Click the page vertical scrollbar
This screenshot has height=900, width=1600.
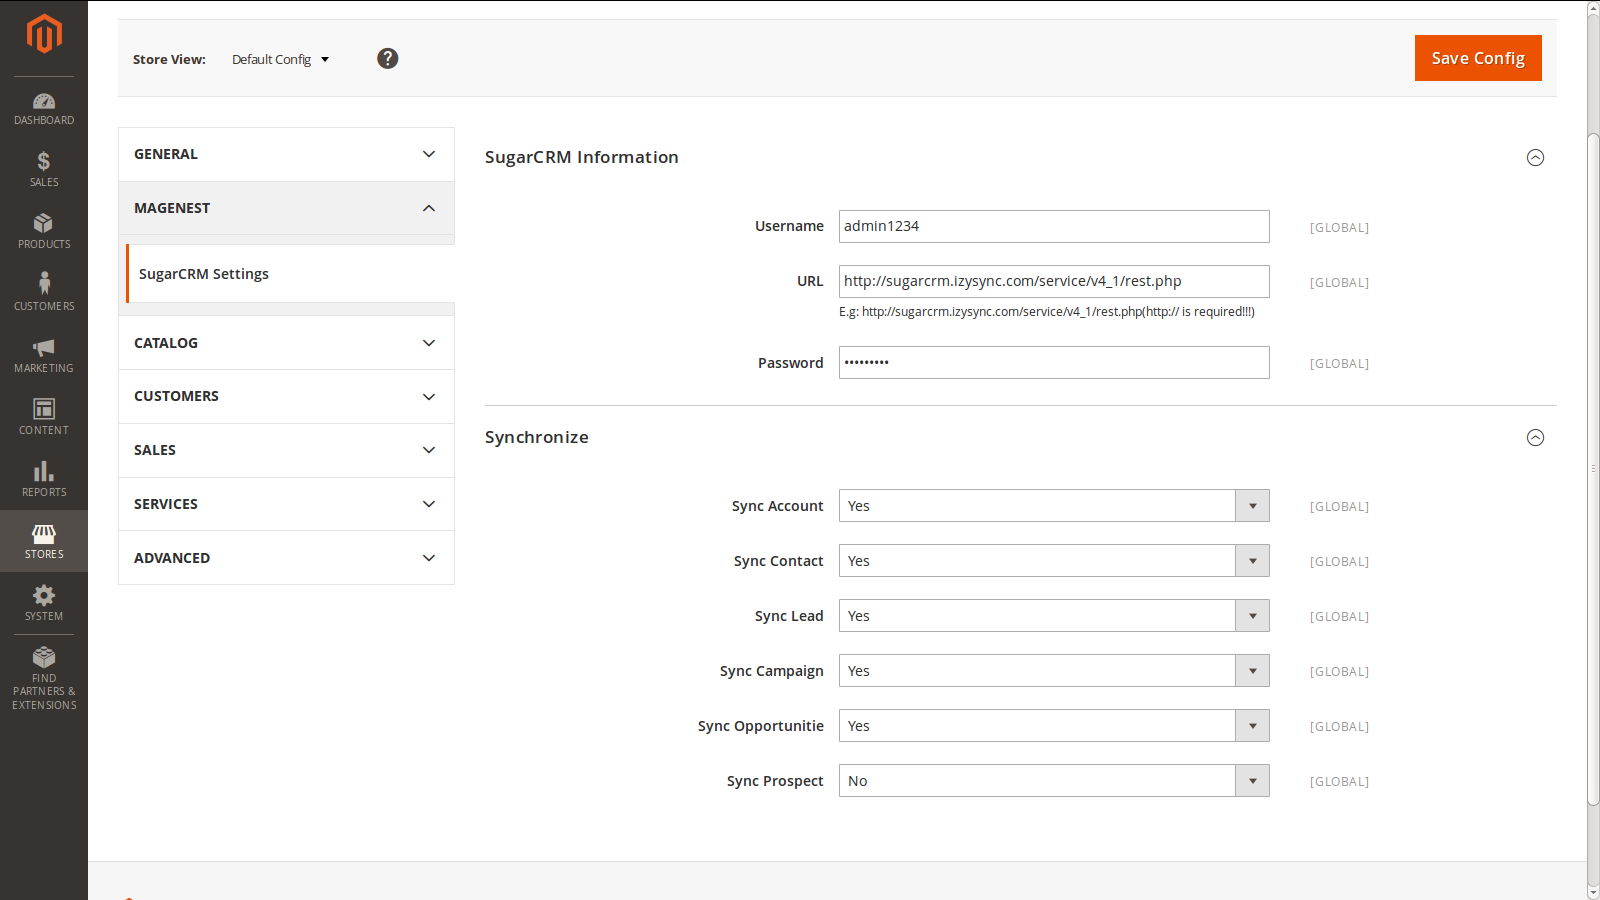click(1593, 468)
